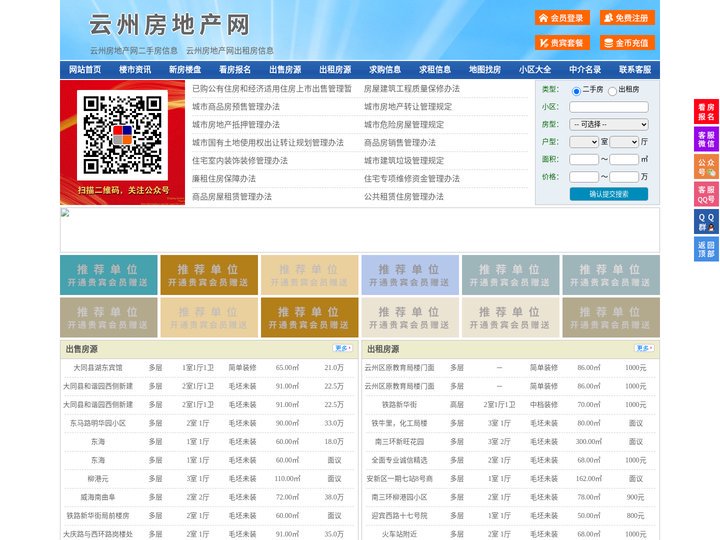
Task: Open the 房型 可选择 dropdown
Action: click(x=609, y=124)
